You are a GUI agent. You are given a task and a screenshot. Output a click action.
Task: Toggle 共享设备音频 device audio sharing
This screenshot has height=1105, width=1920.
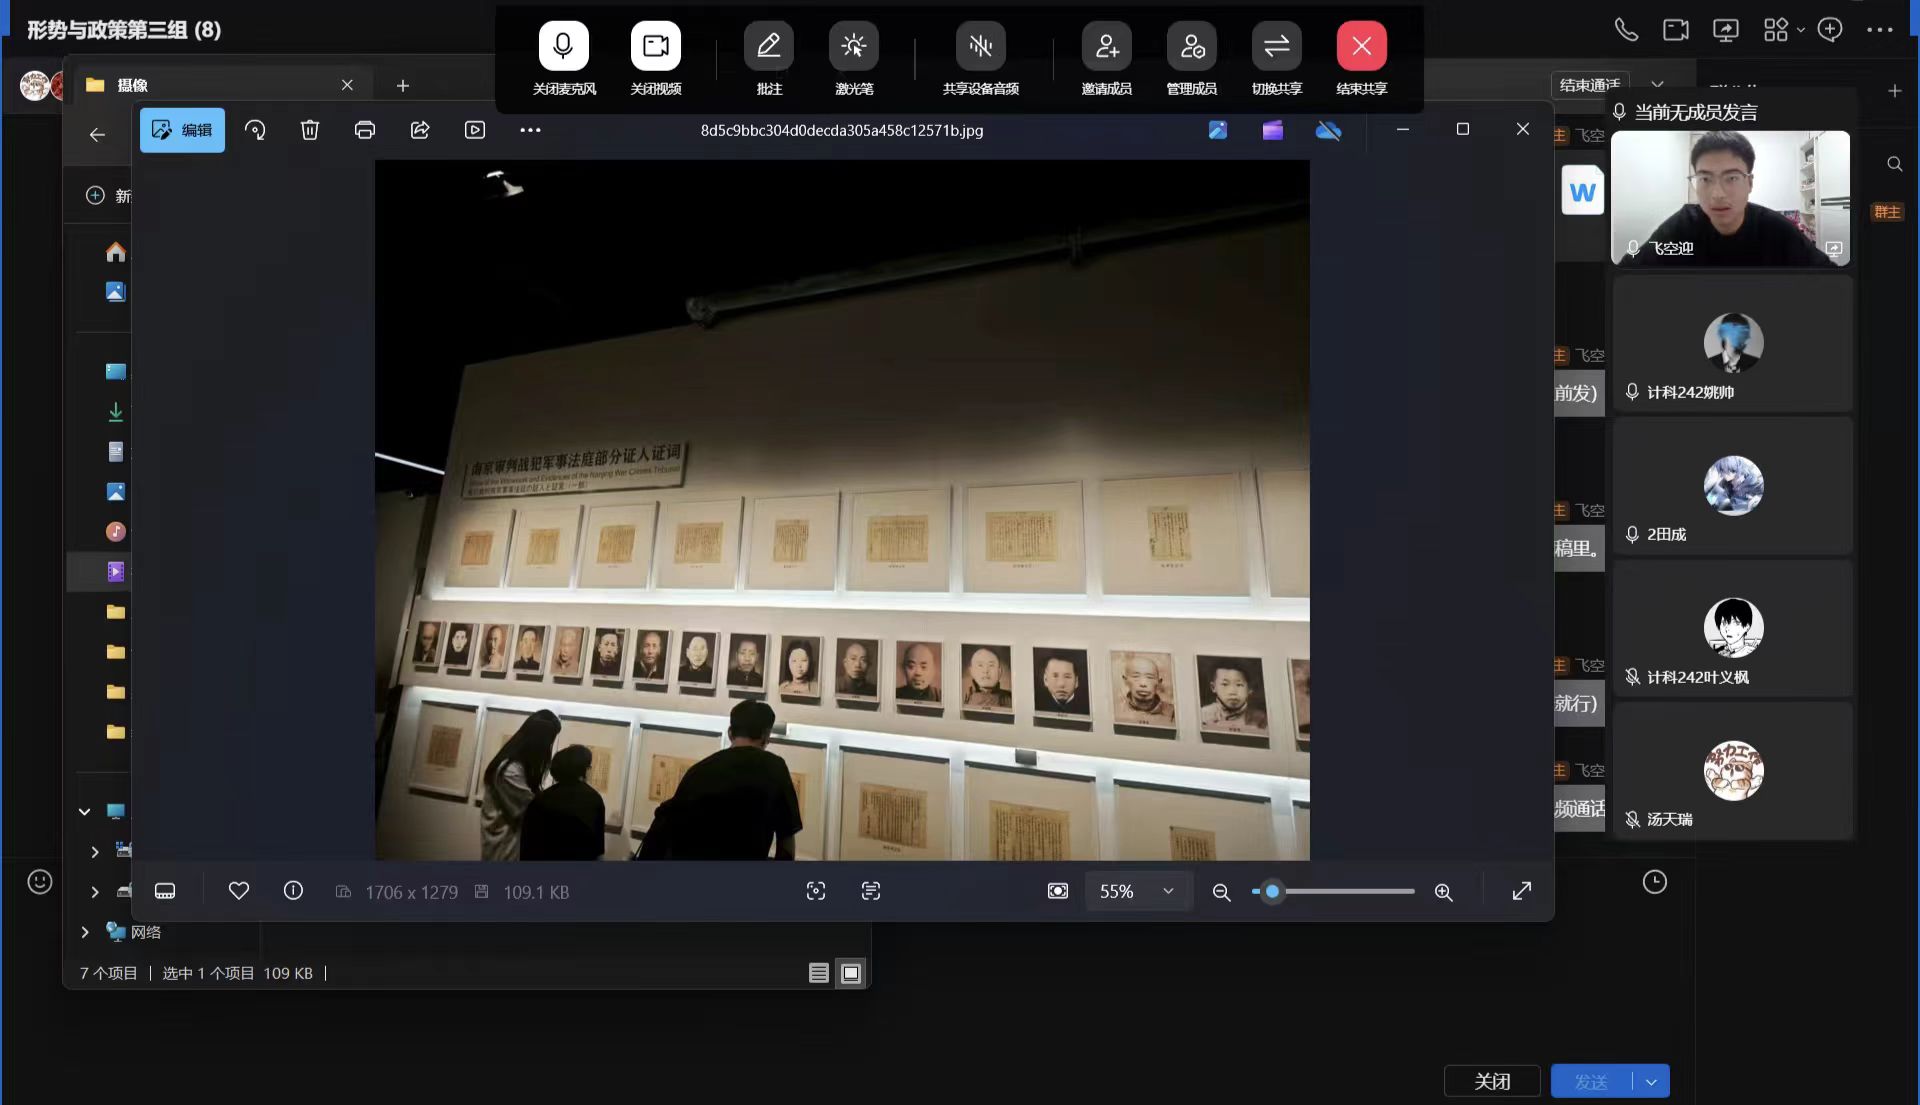[x=980, y=47]
